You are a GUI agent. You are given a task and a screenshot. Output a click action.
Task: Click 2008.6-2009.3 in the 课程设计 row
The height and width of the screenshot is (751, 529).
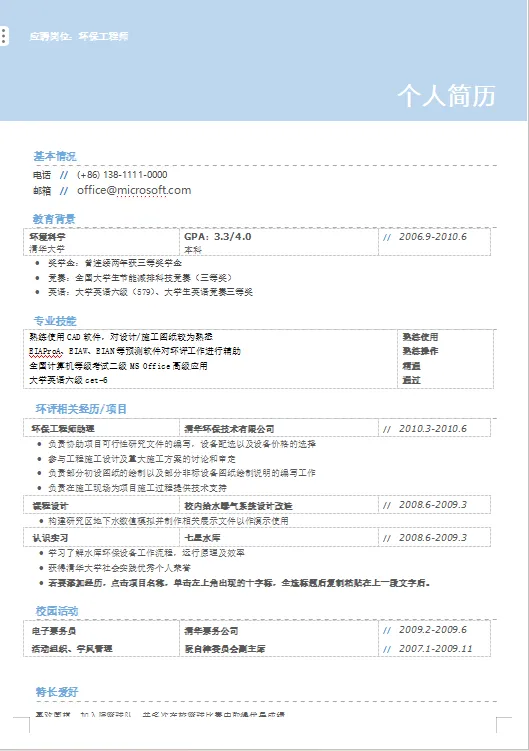pos(433,504)
